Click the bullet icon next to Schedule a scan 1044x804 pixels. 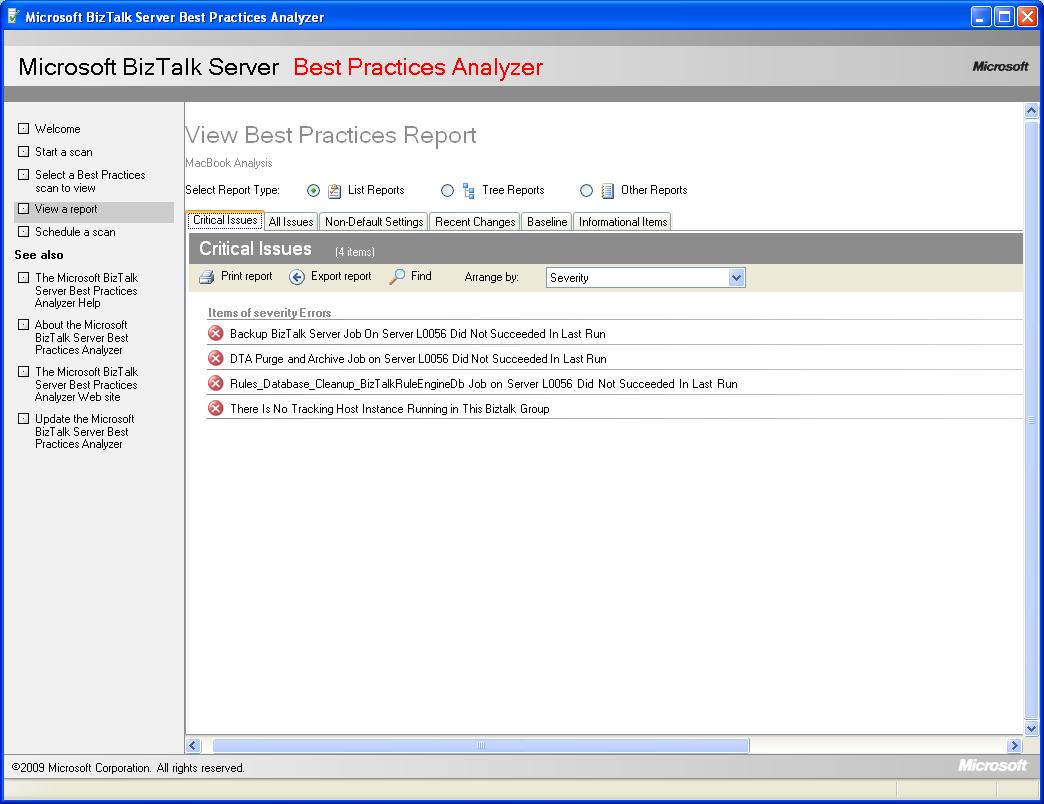[x=23, y=232]
